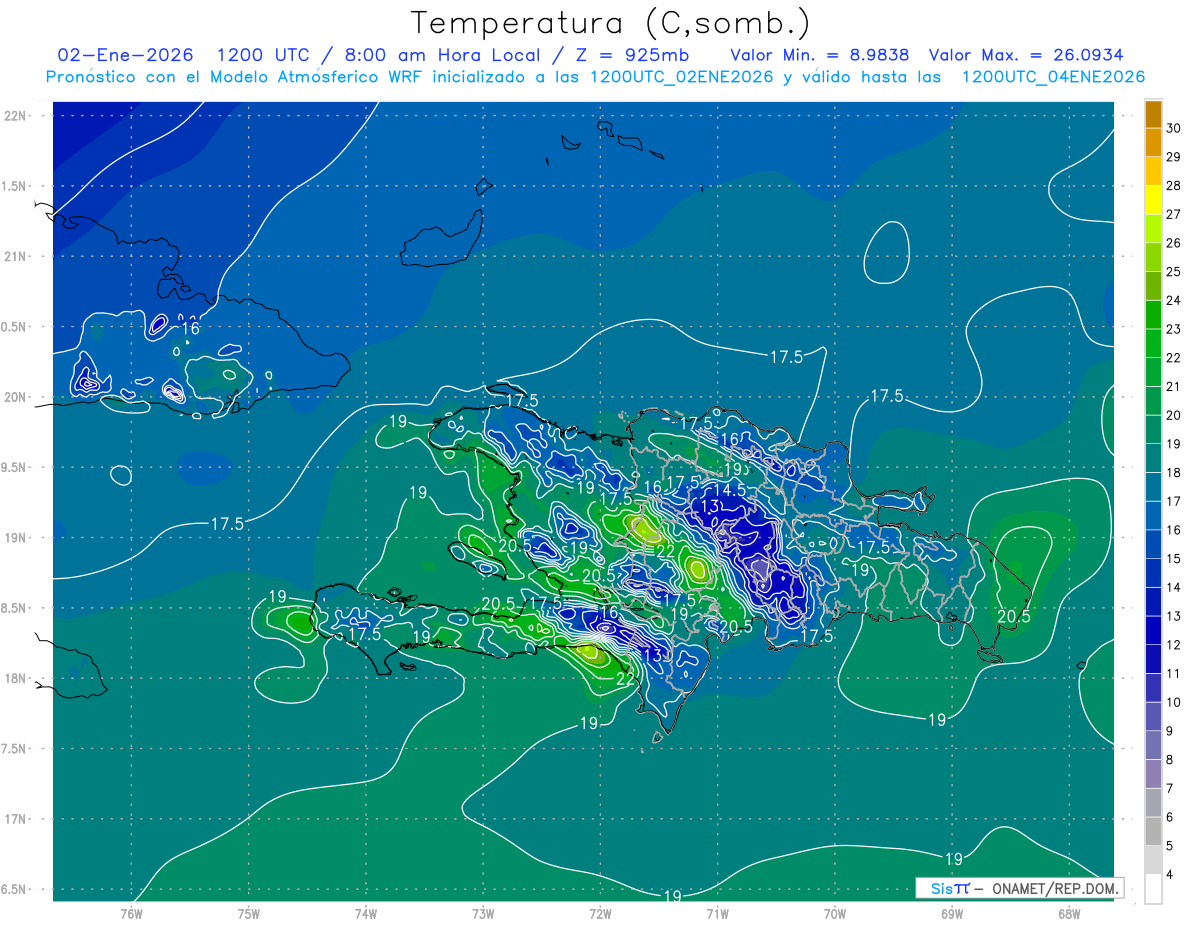Click the 76W longitude axis label
This screenshot has width=1200, height=927.
pos(131,913)
